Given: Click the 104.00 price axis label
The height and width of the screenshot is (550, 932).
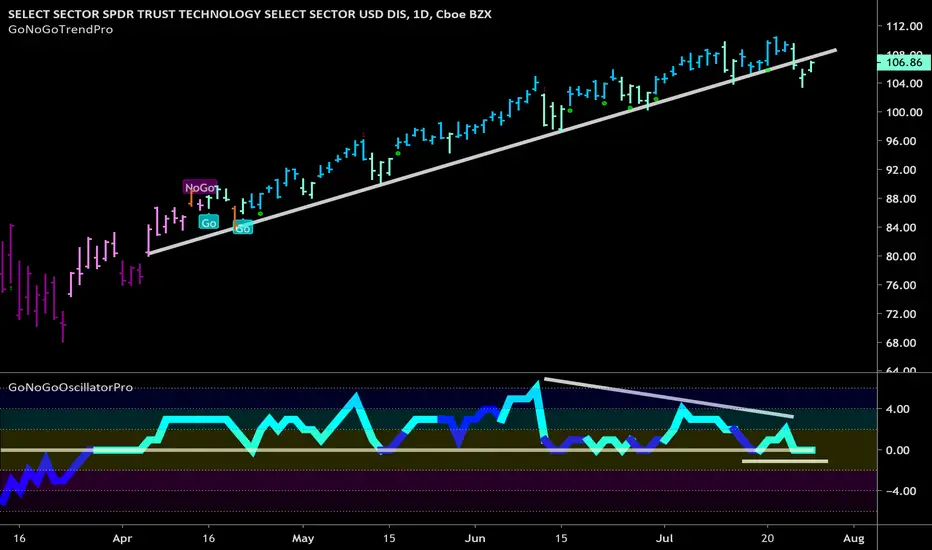Looking at the screenshot, I should (903, 83).
